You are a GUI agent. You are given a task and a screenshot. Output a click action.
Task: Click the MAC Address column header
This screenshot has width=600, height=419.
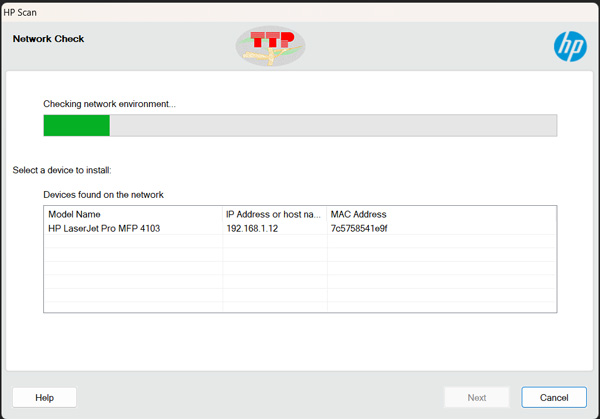[x=442, y=214]
